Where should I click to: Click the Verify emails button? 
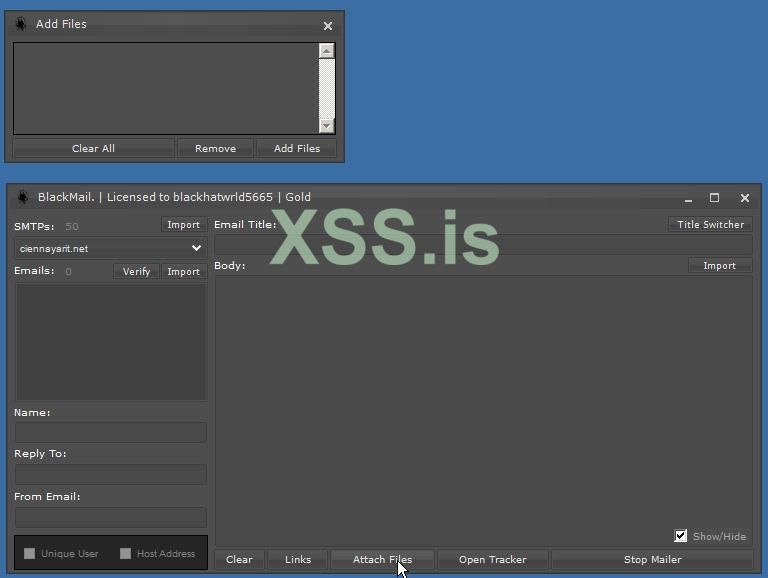click(x=136, y=271)
